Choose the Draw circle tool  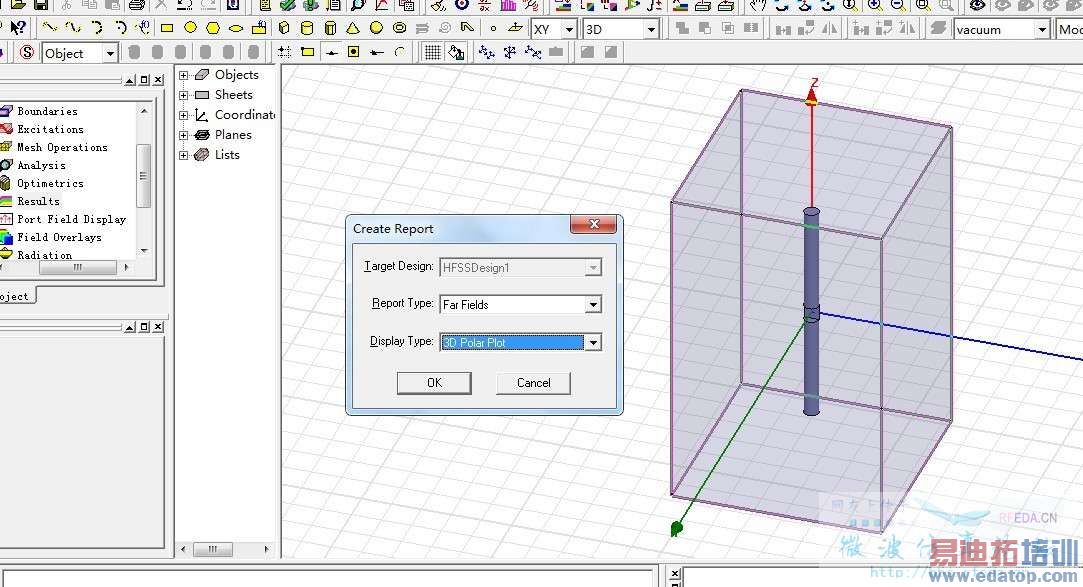pyautogui.click(x=190, y=28)
